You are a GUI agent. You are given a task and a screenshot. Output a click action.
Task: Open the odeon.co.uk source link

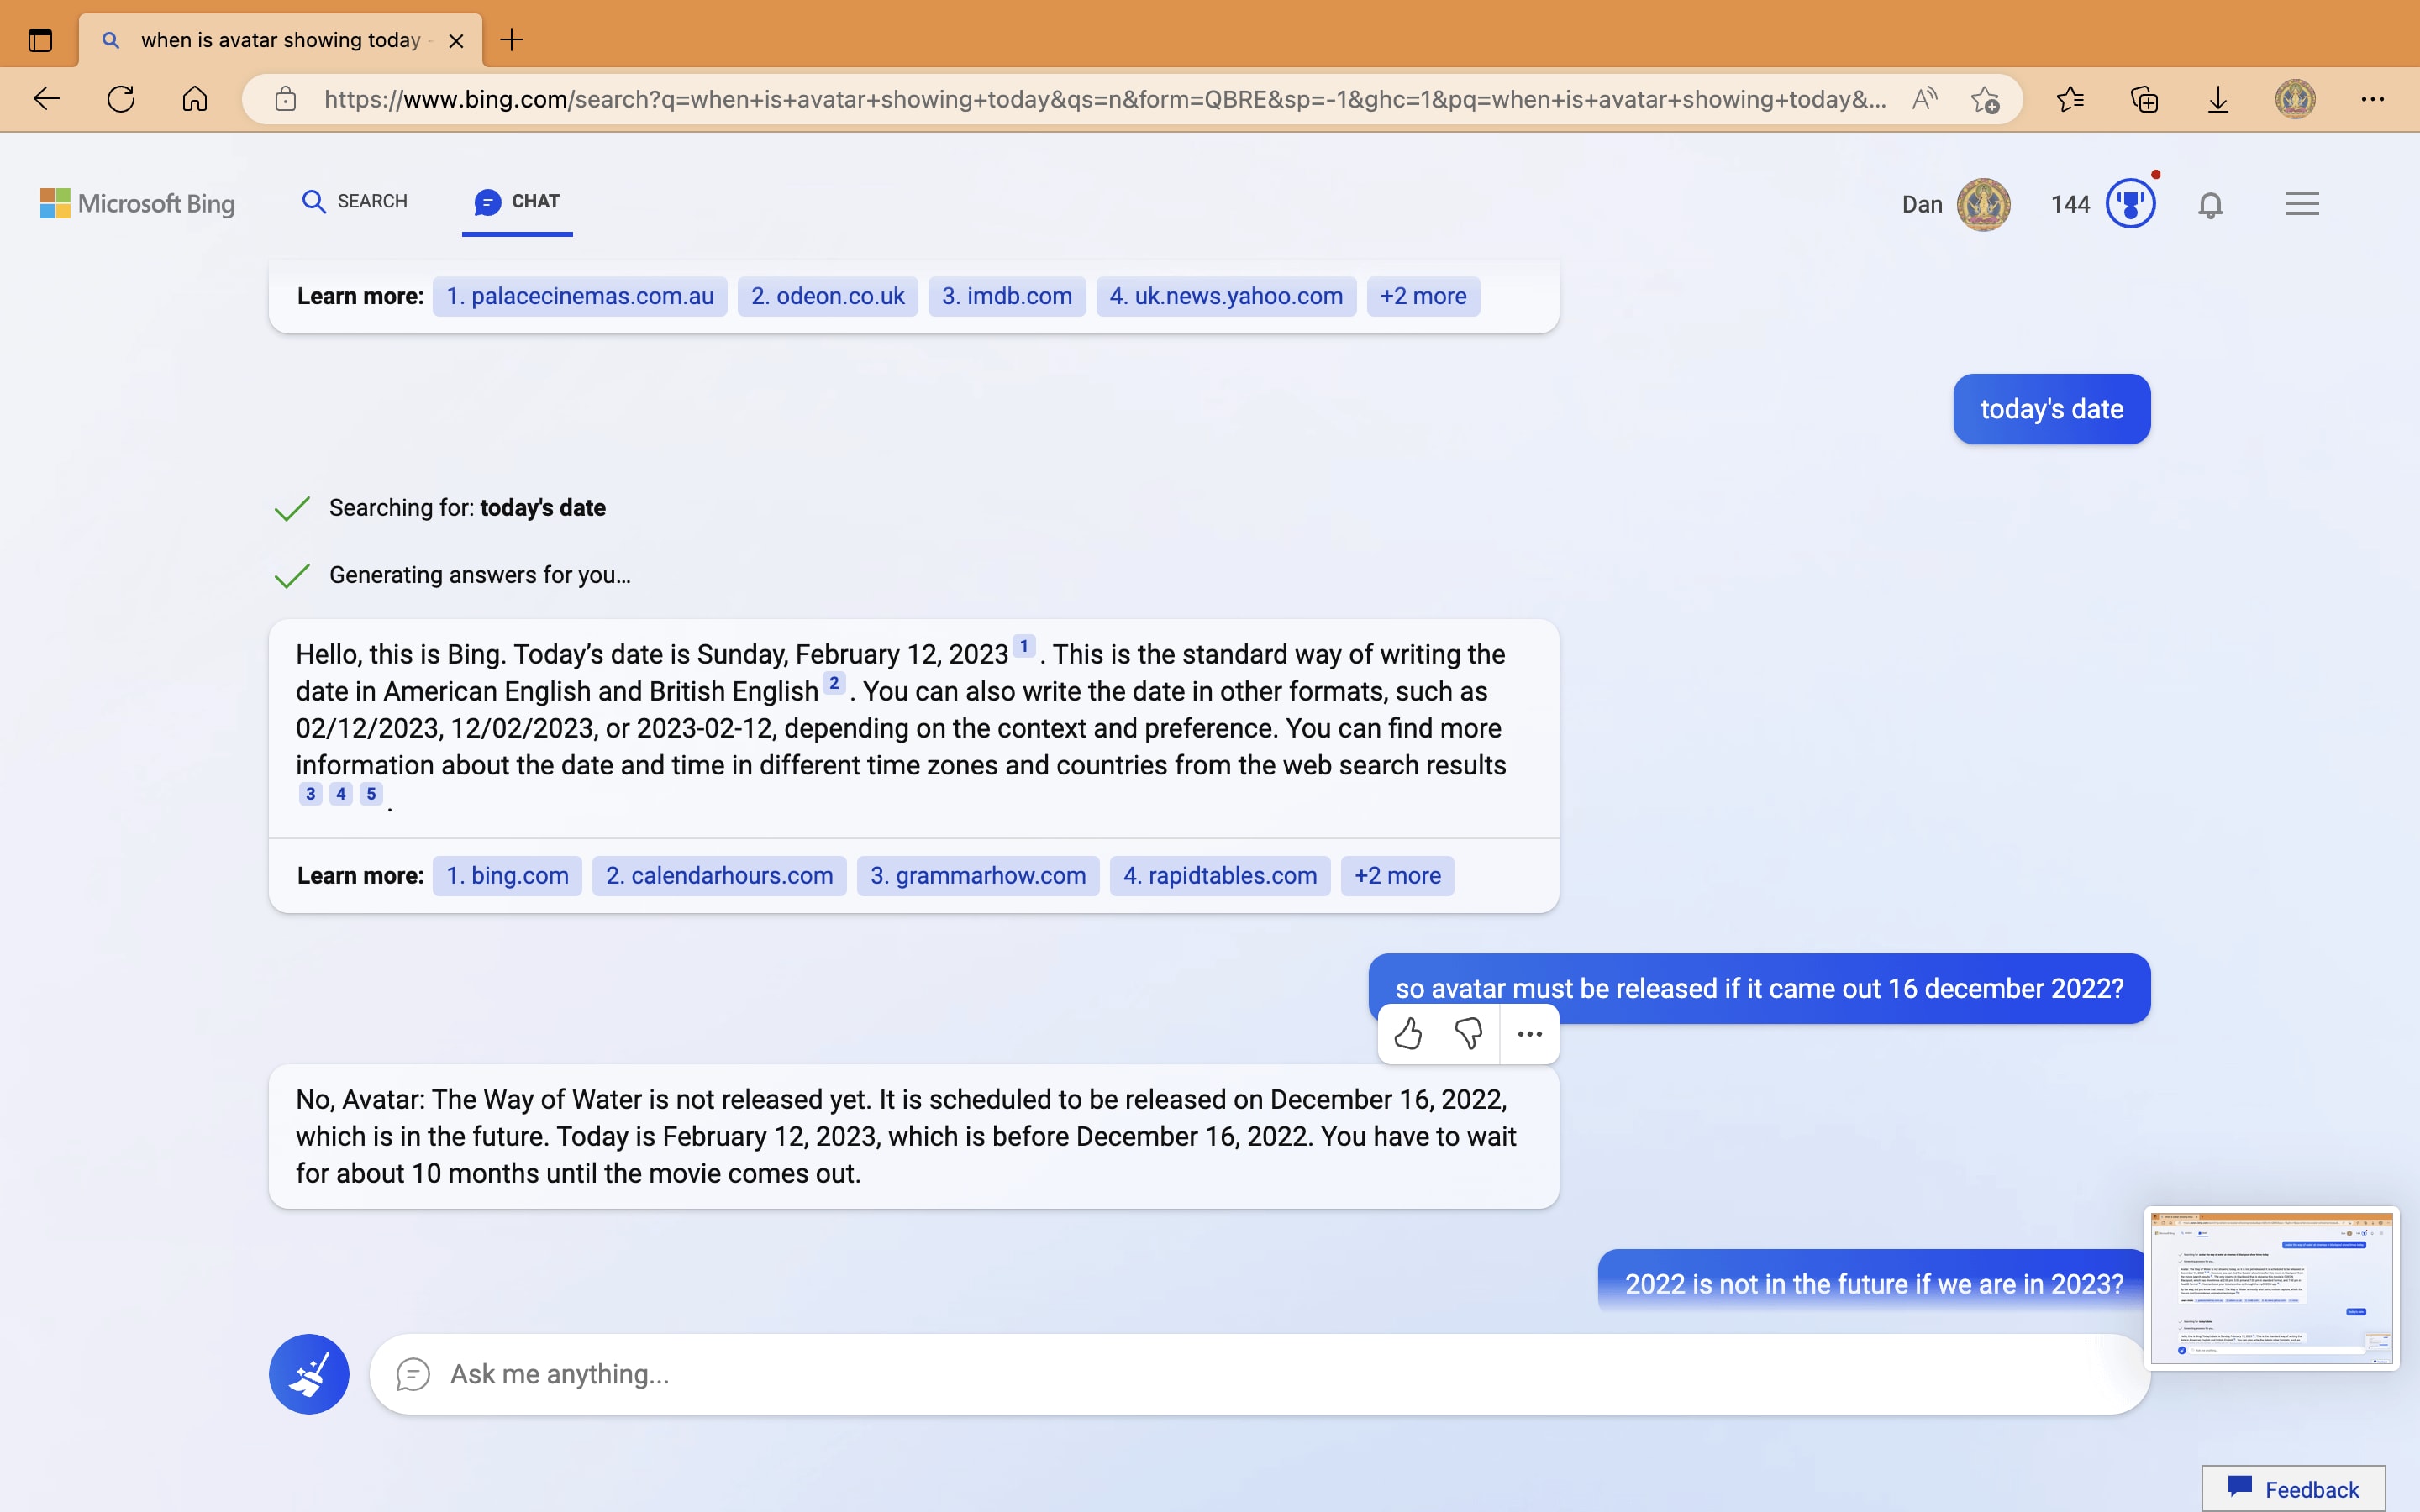click(x=827, y=296)
